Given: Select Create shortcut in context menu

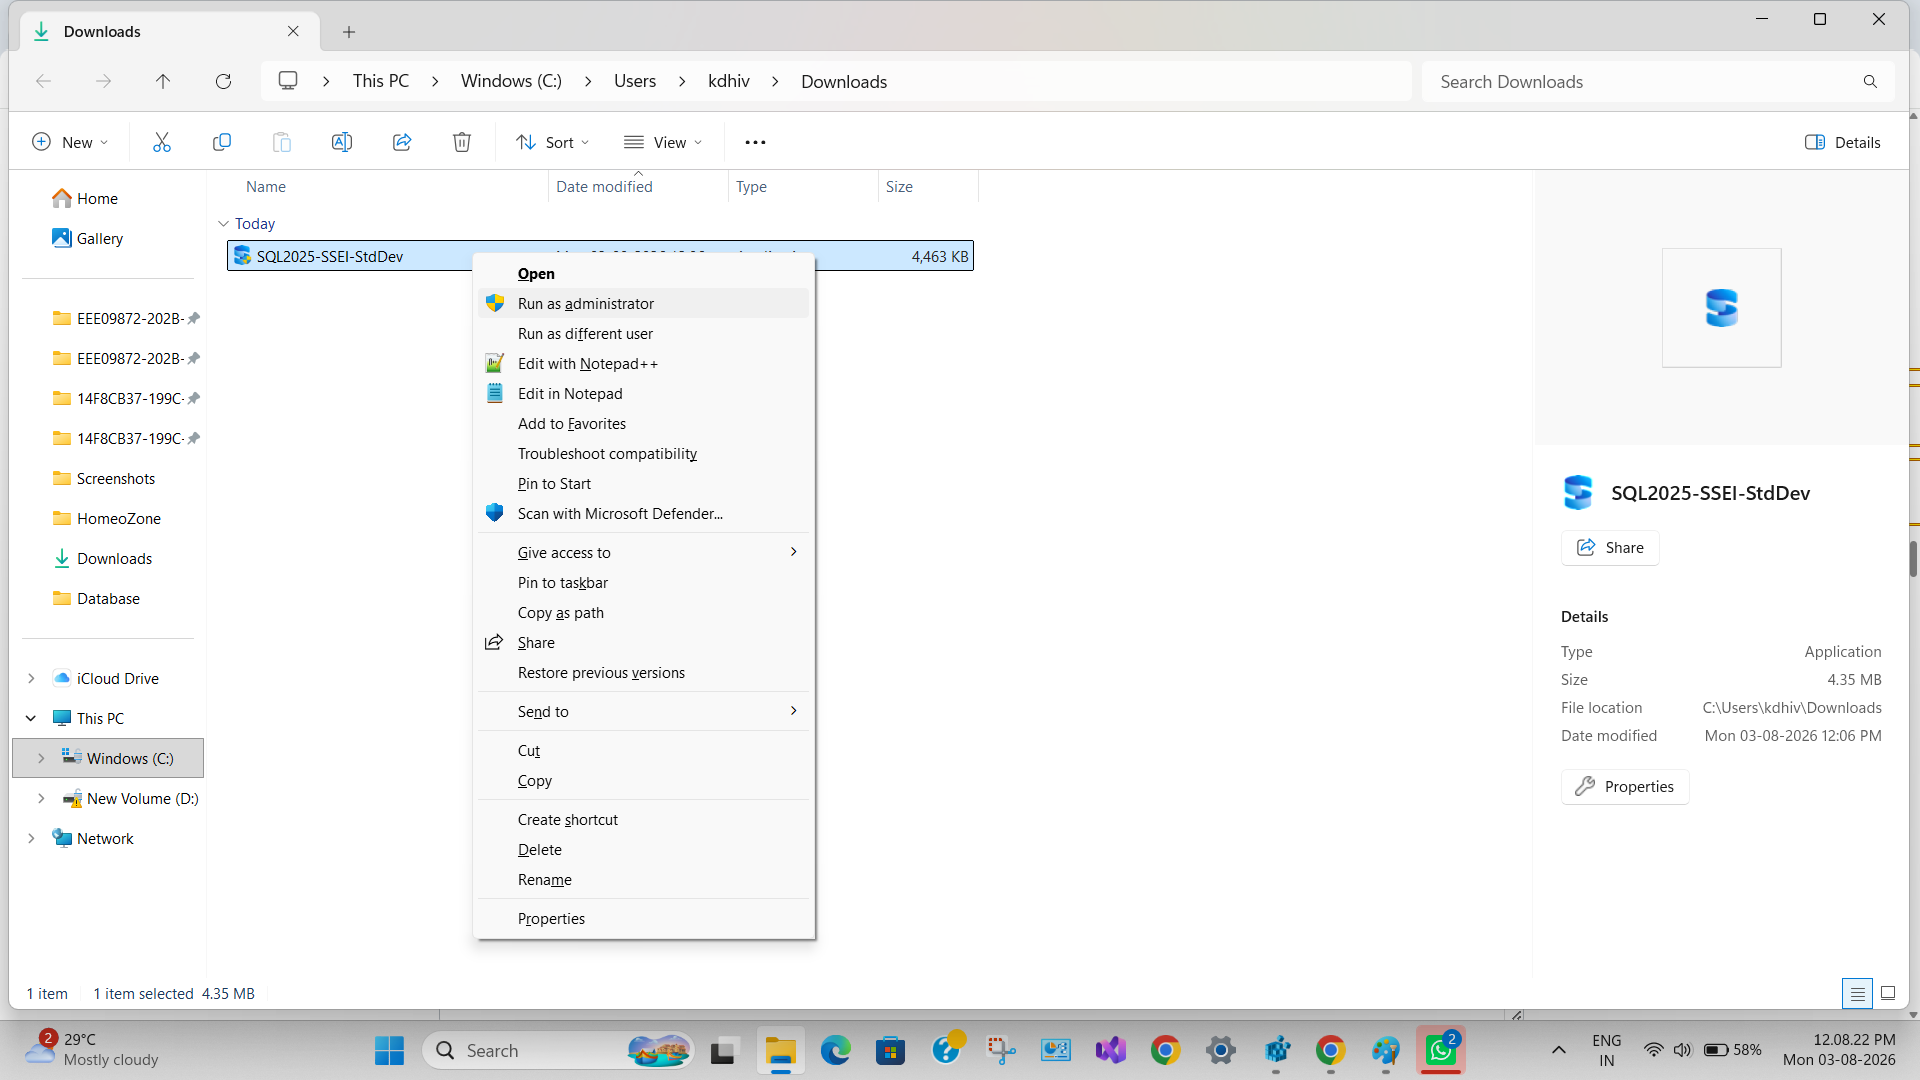Looking at the screenshot, I should tap(644, 819).
